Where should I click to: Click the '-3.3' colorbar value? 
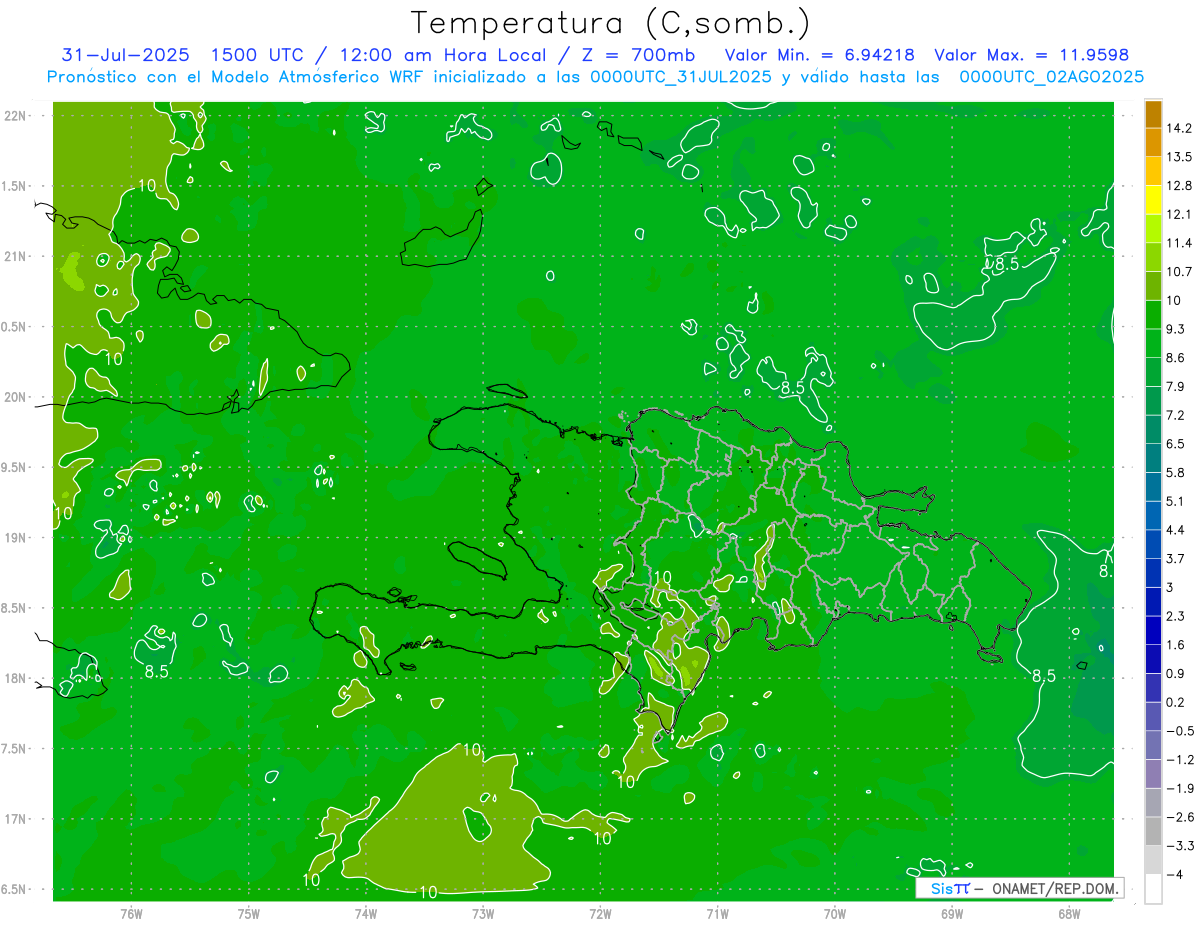(x=1180, y=846)
